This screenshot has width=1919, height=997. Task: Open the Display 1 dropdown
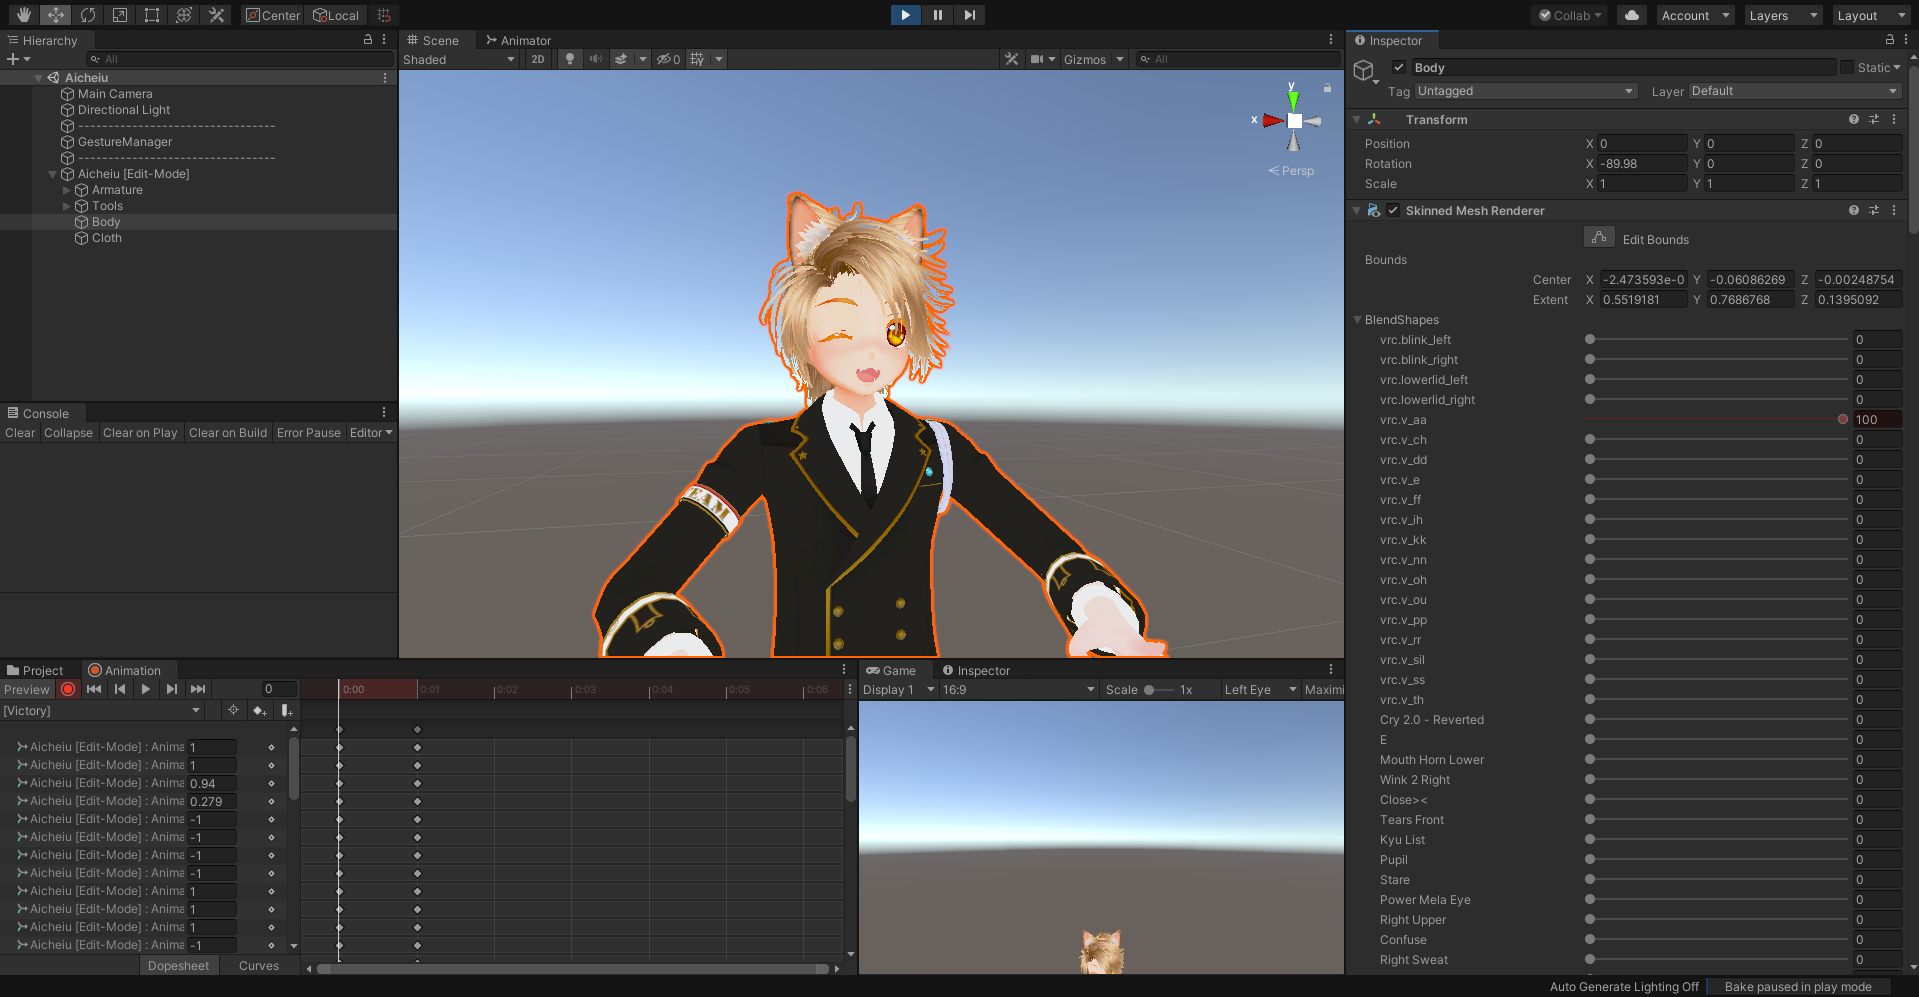[x=899, y=689]
